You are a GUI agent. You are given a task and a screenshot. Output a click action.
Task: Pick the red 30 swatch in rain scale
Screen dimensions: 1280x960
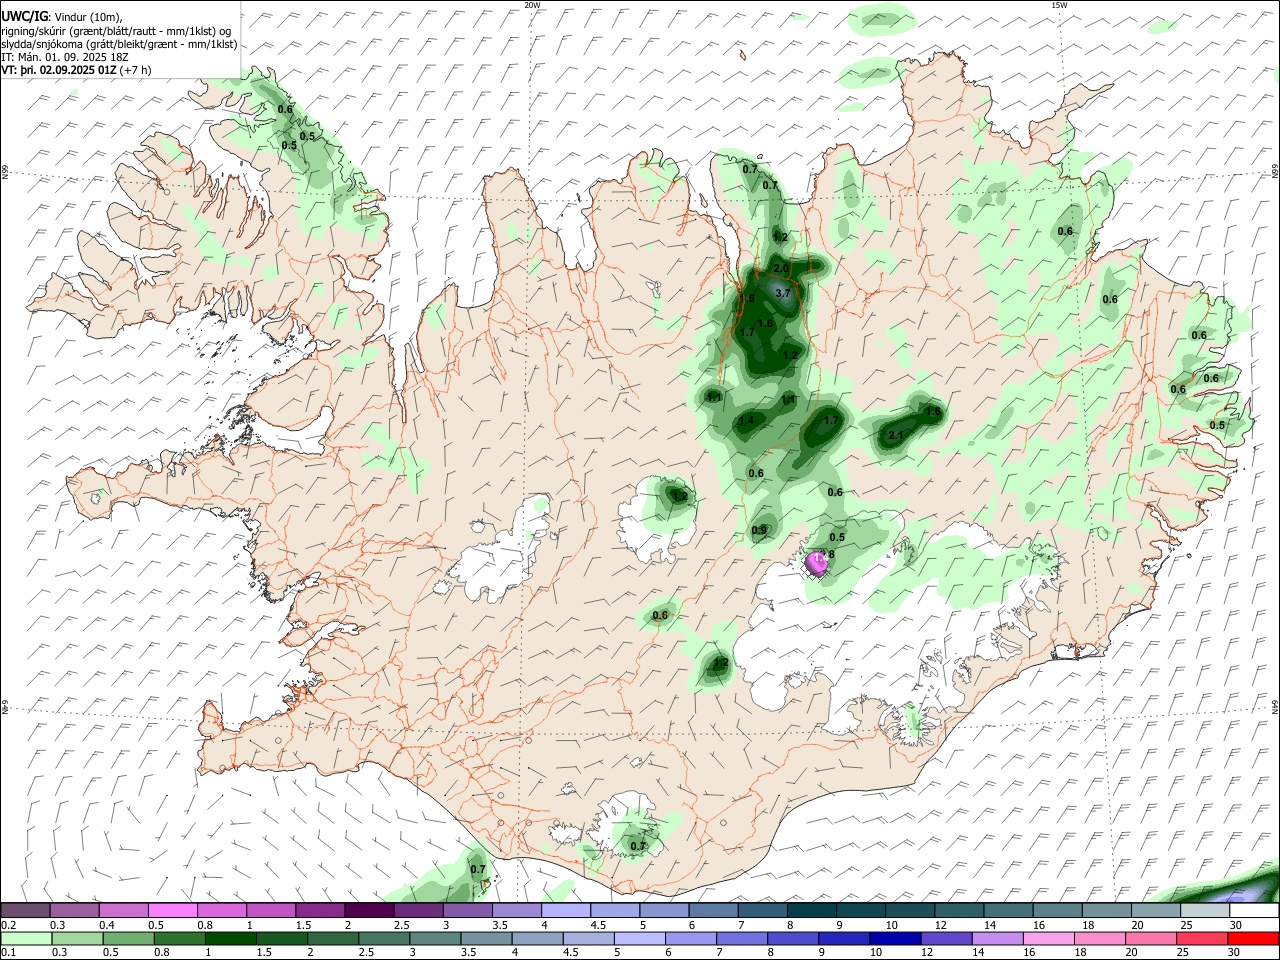coord(1254,938)
